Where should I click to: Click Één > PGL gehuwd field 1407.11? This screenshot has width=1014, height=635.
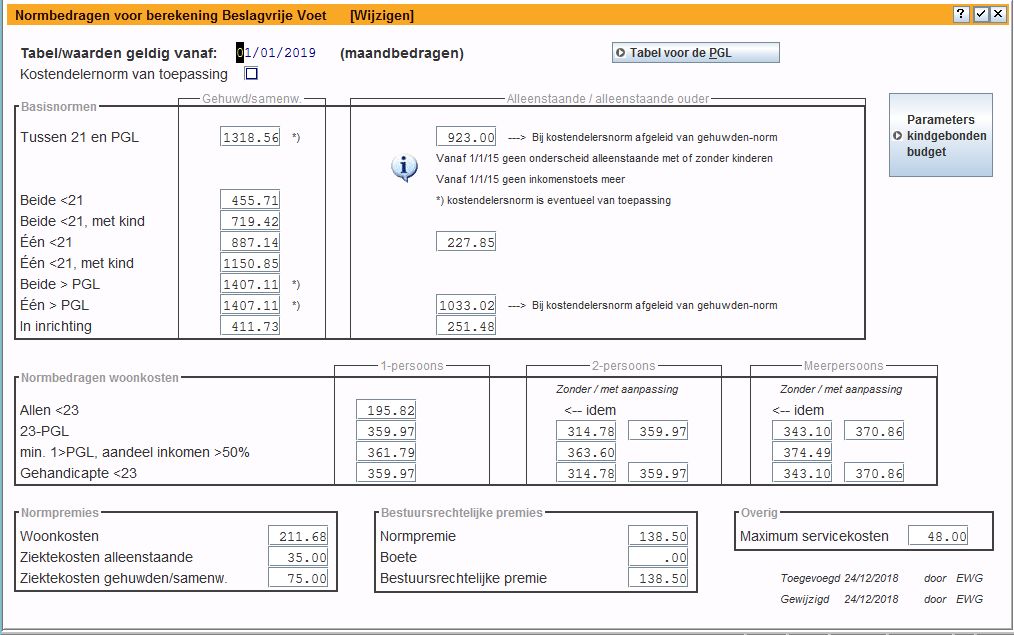pos(250,305)
